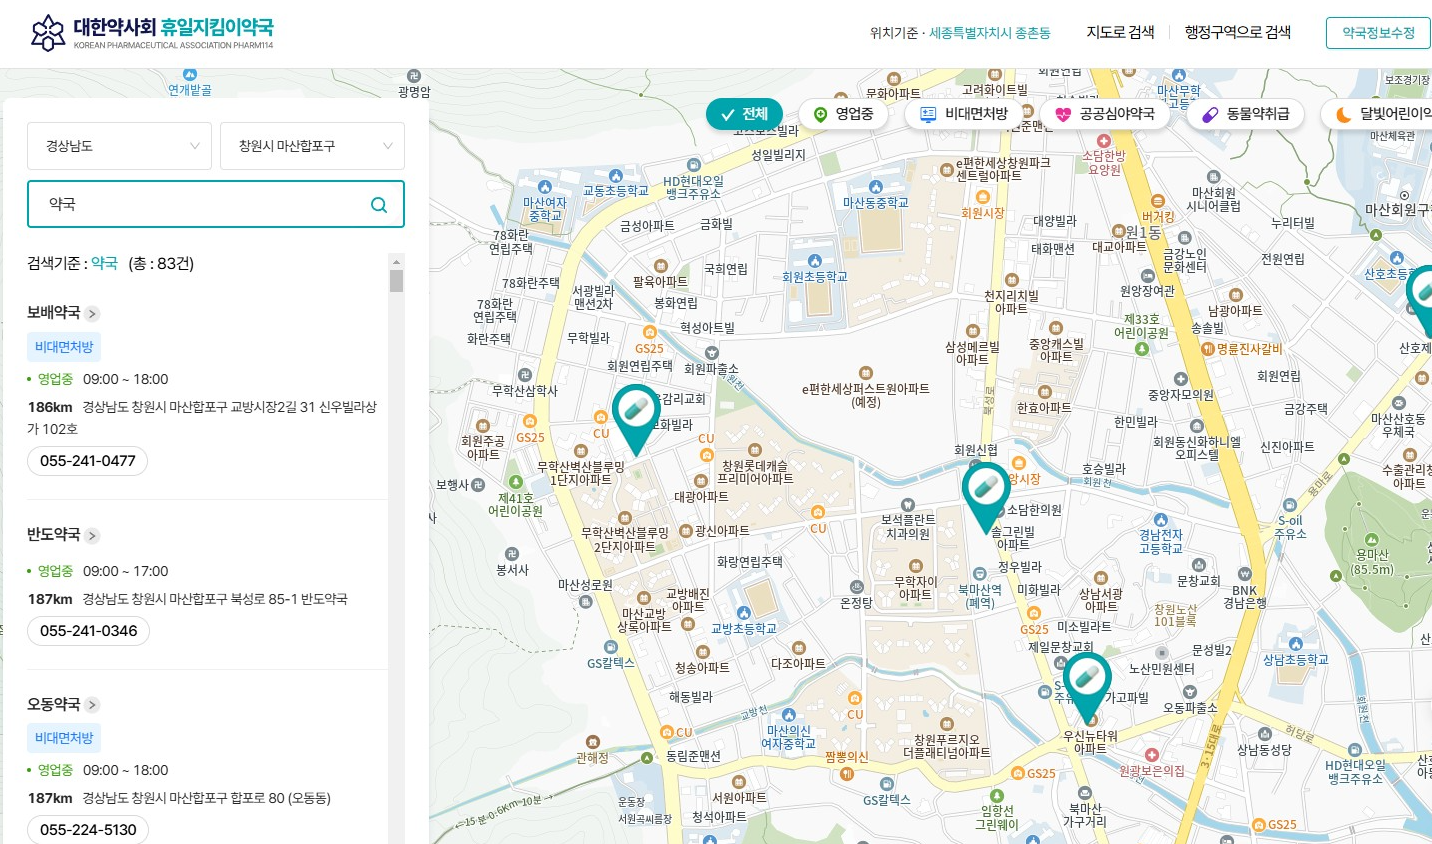Click the 마산의신여자중학교 marker
The width and height of the screenshot is (1432, 844).
pos(788,716)
